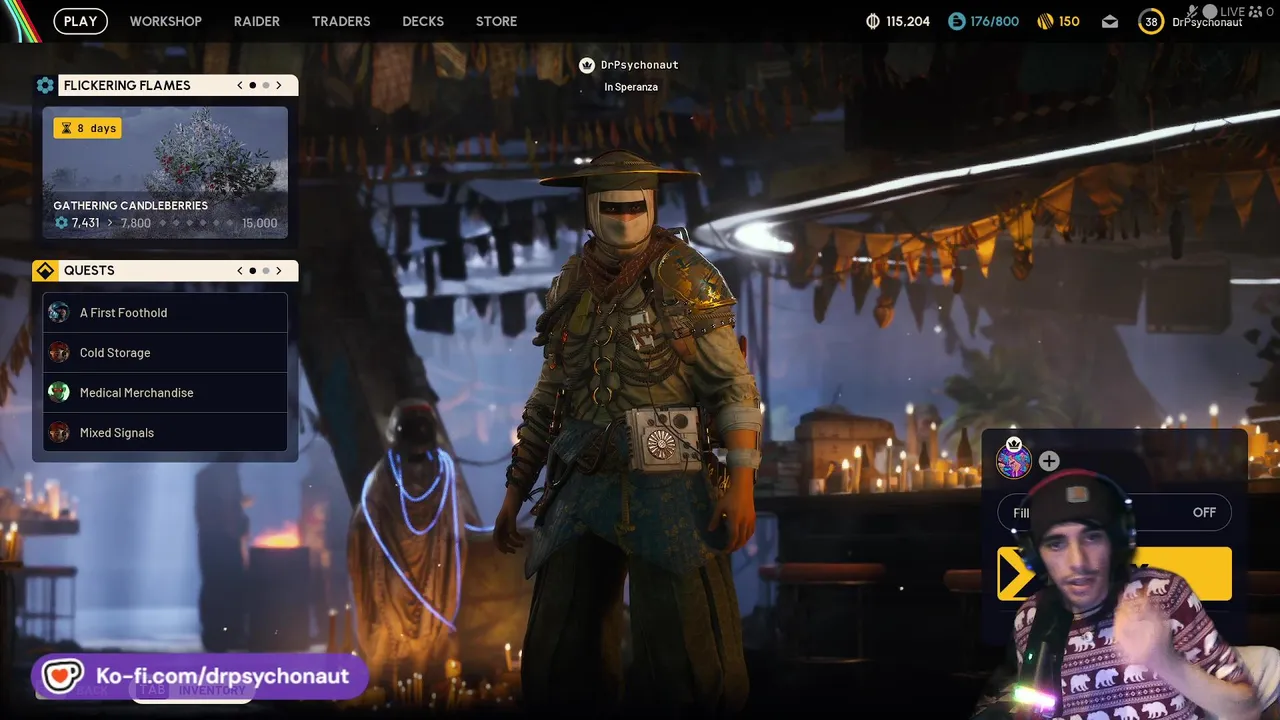Open the A First Foothold quest
Viewport: 1280px width, 720px height.
click(x=165, y=312)
